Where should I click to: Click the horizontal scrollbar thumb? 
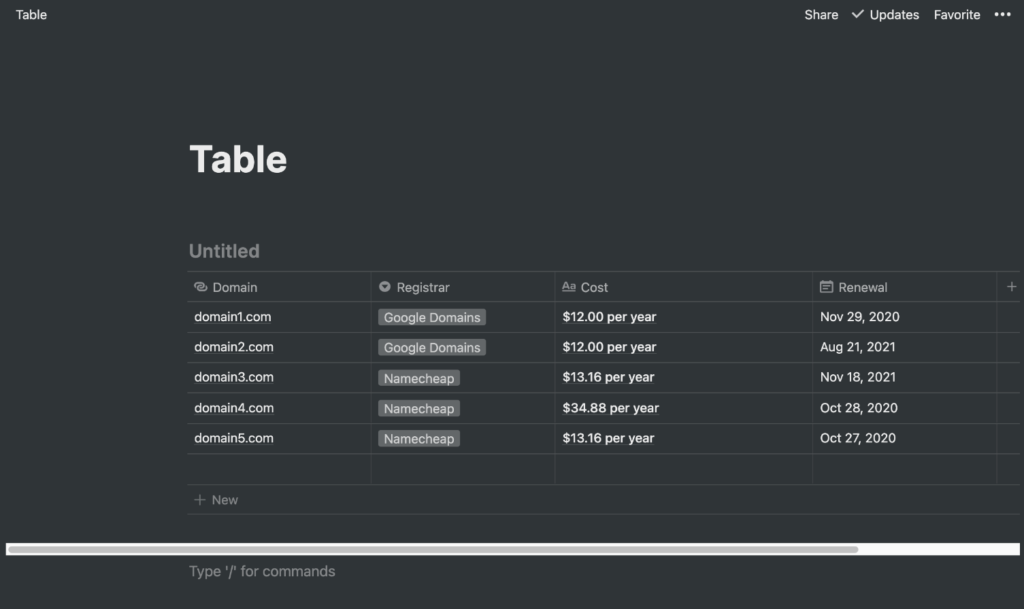click(x=432, y=549)
